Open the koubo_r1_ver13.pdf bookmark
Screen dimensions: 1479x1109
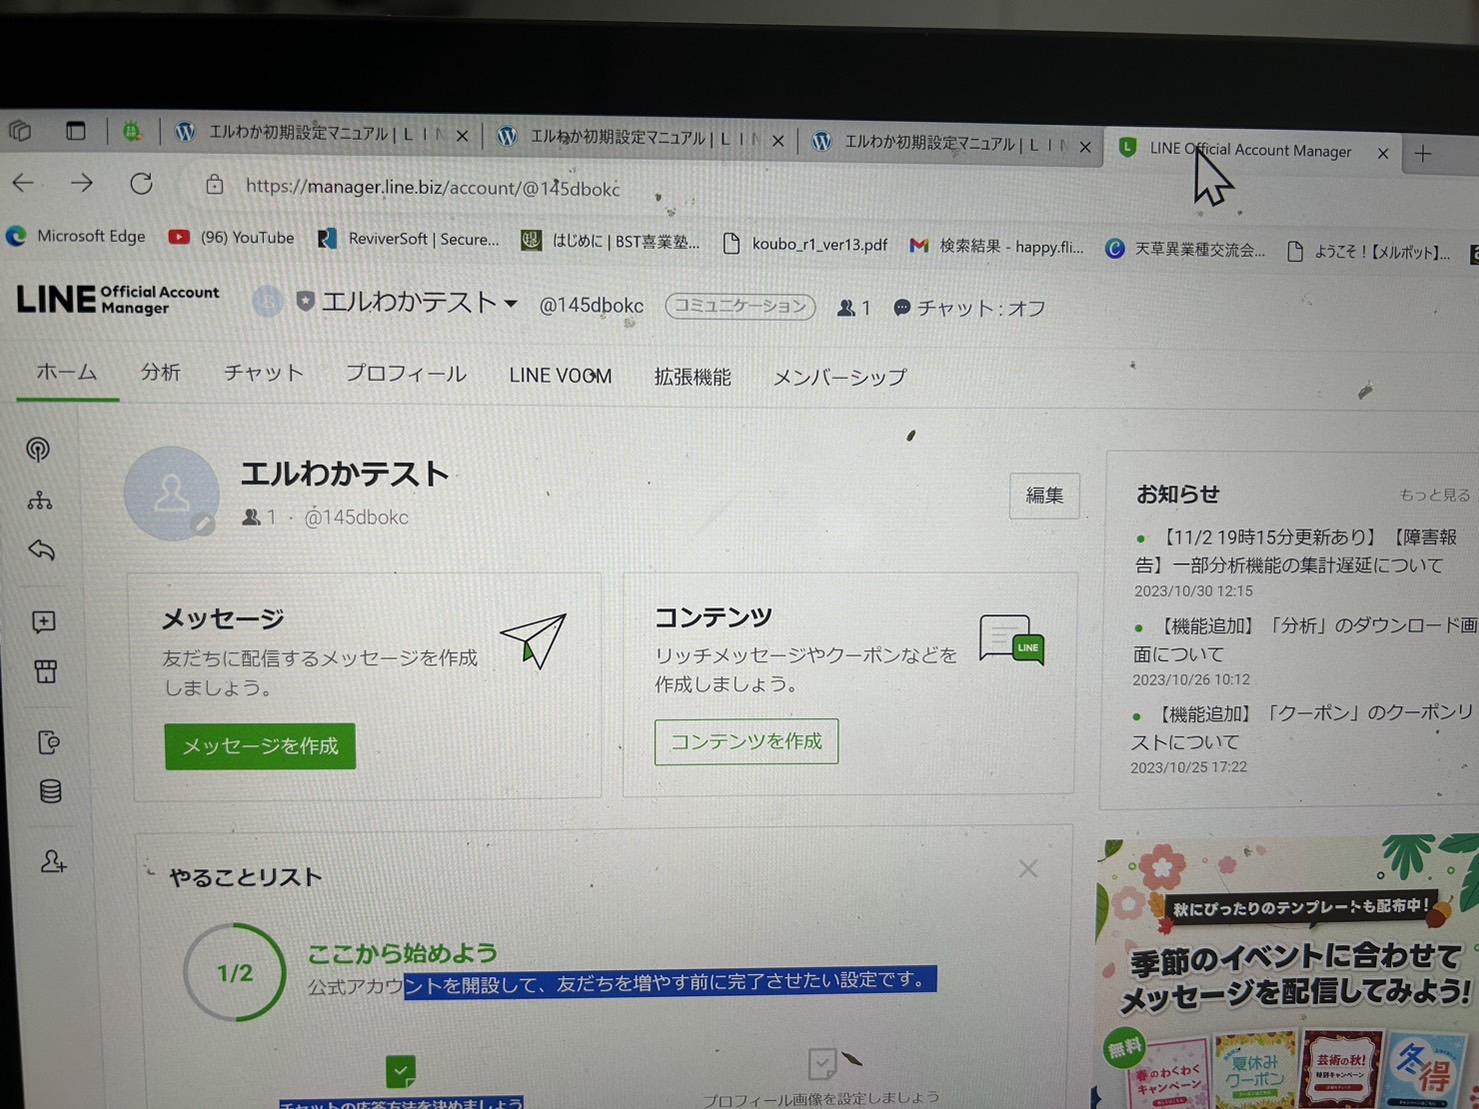tap(805, 244)
